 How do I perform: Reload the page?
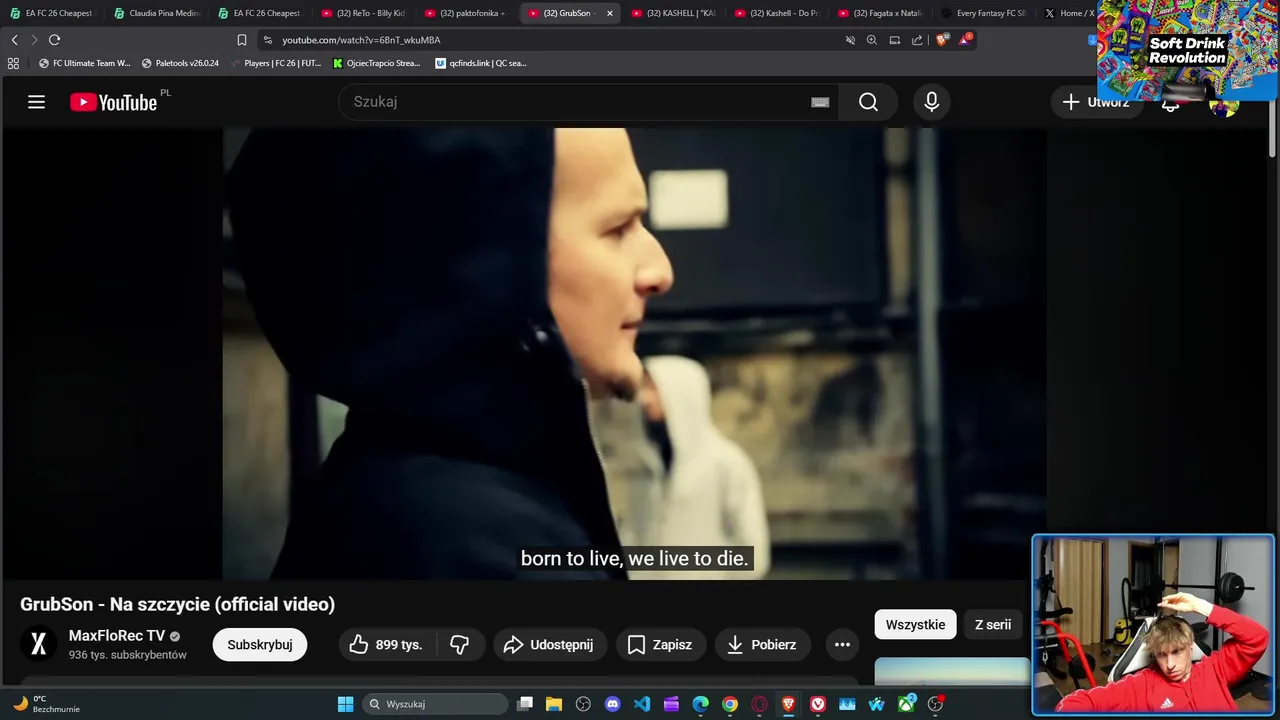tap(54, 40)
